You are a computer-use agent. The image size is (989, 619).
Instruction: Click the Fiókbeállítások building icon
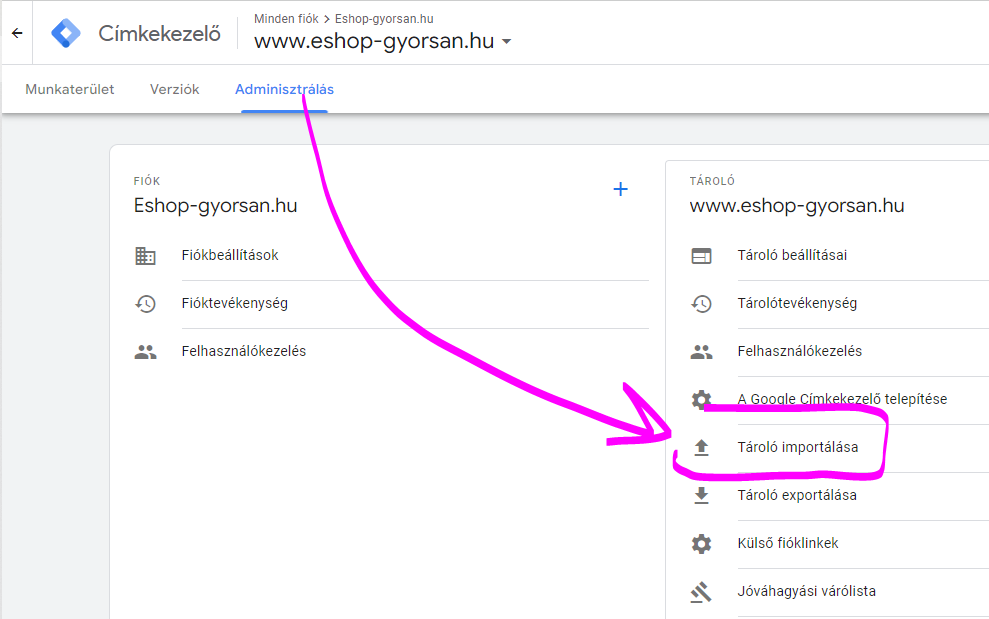145,256
